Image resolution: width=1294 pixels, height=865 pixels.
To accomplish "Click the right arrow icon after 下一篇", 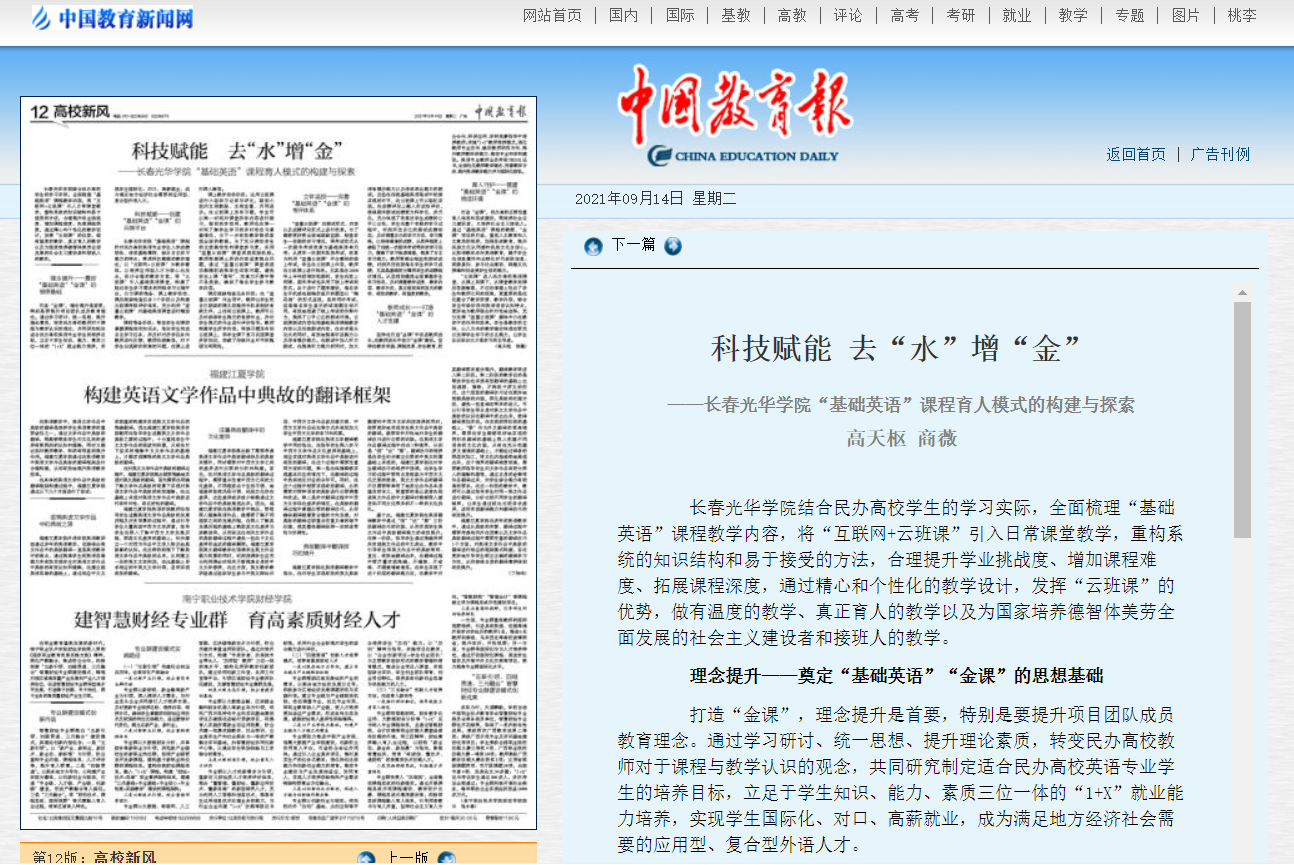I will coord(673,246).
